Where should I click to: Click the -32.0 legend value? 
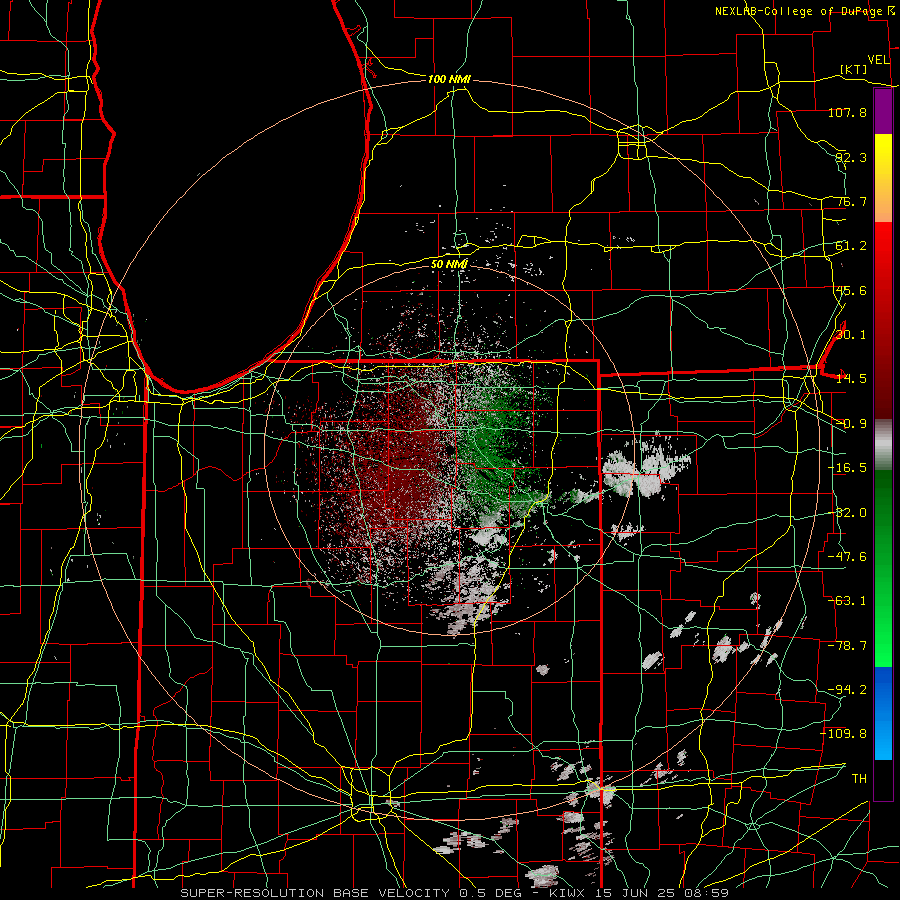pyautogui.click(x=847, y=513)
